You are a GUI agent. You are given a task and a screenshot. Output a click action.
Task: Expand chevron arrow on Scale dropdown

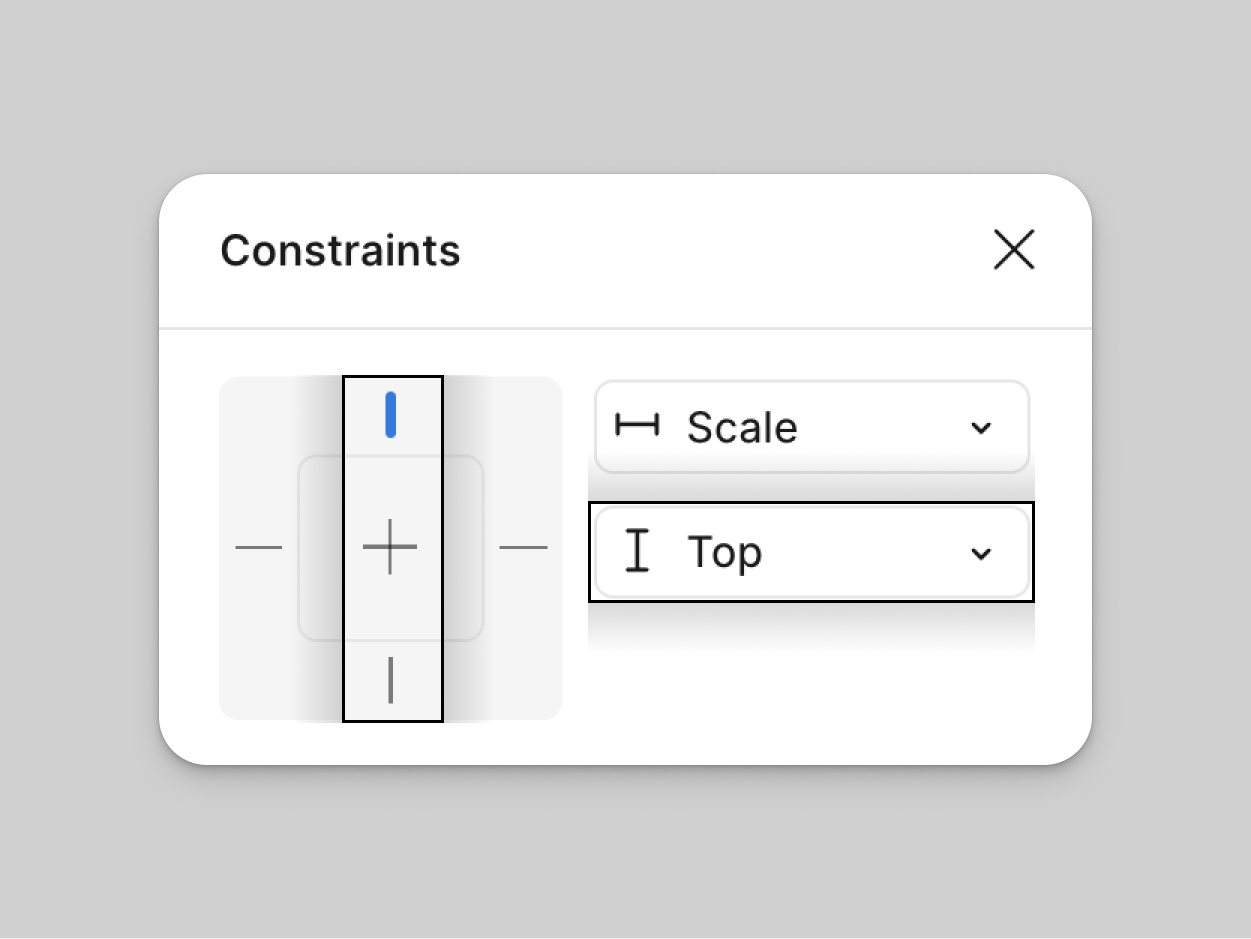click(981, 428)
